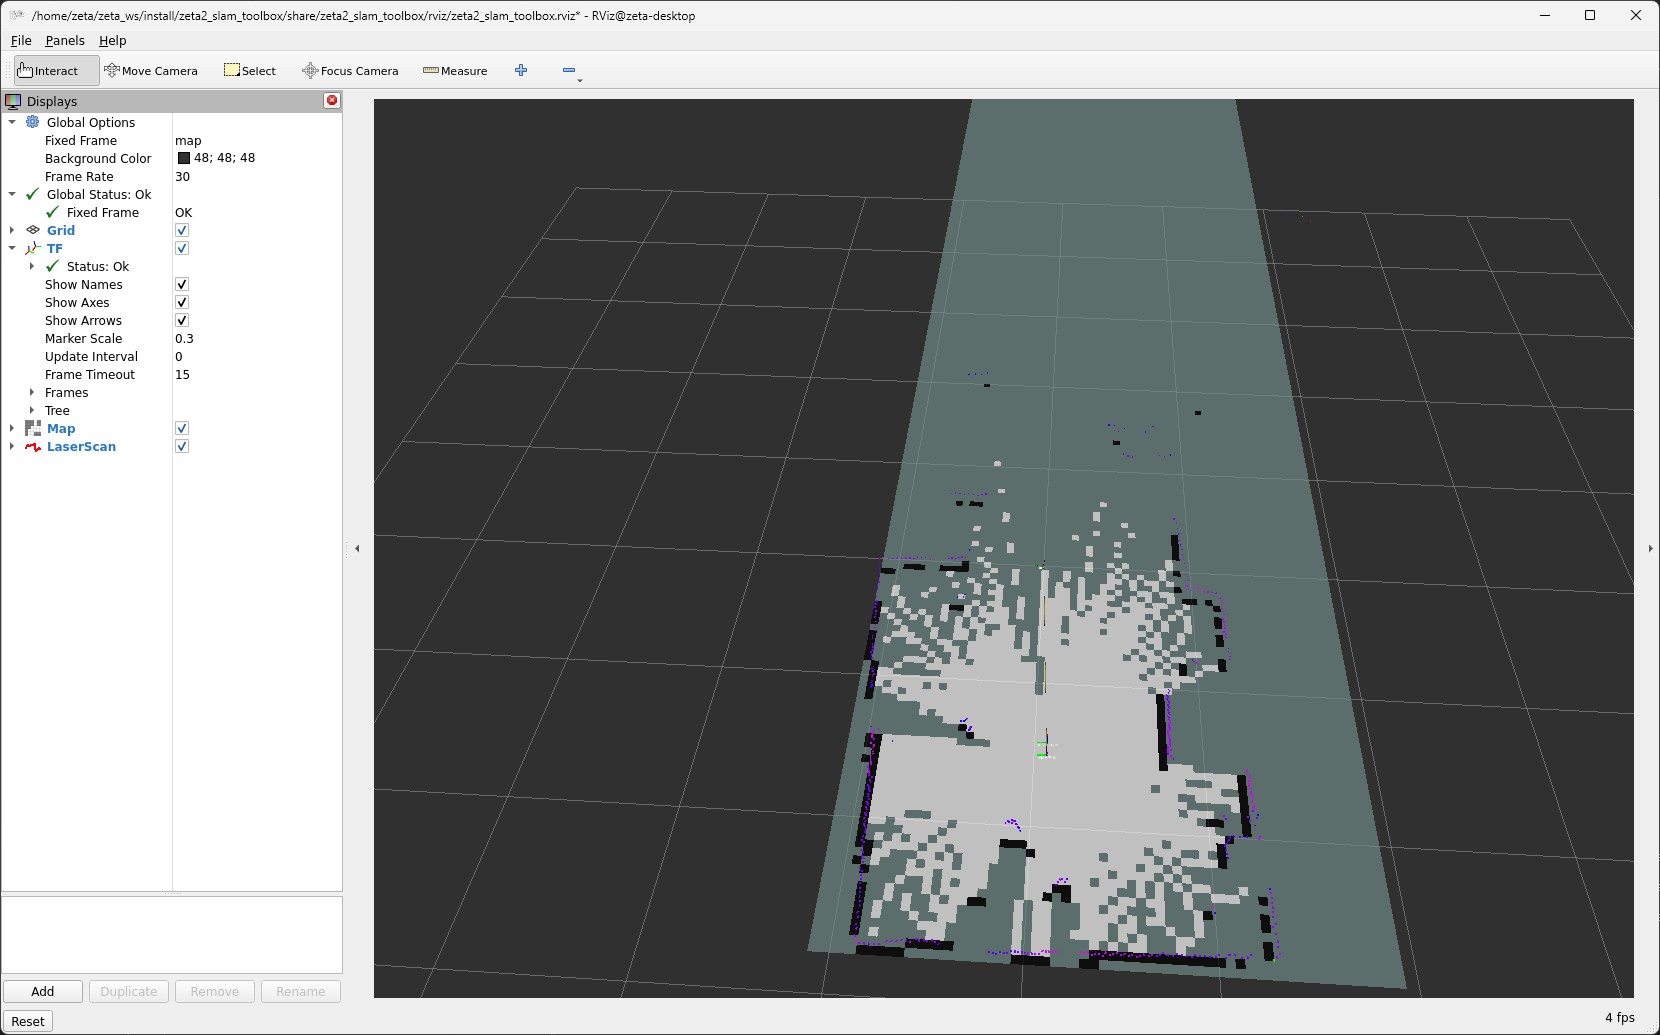The image size is (1660, 1035).
Task: Activate the Focus Camera tool
Action: [350, 71]
